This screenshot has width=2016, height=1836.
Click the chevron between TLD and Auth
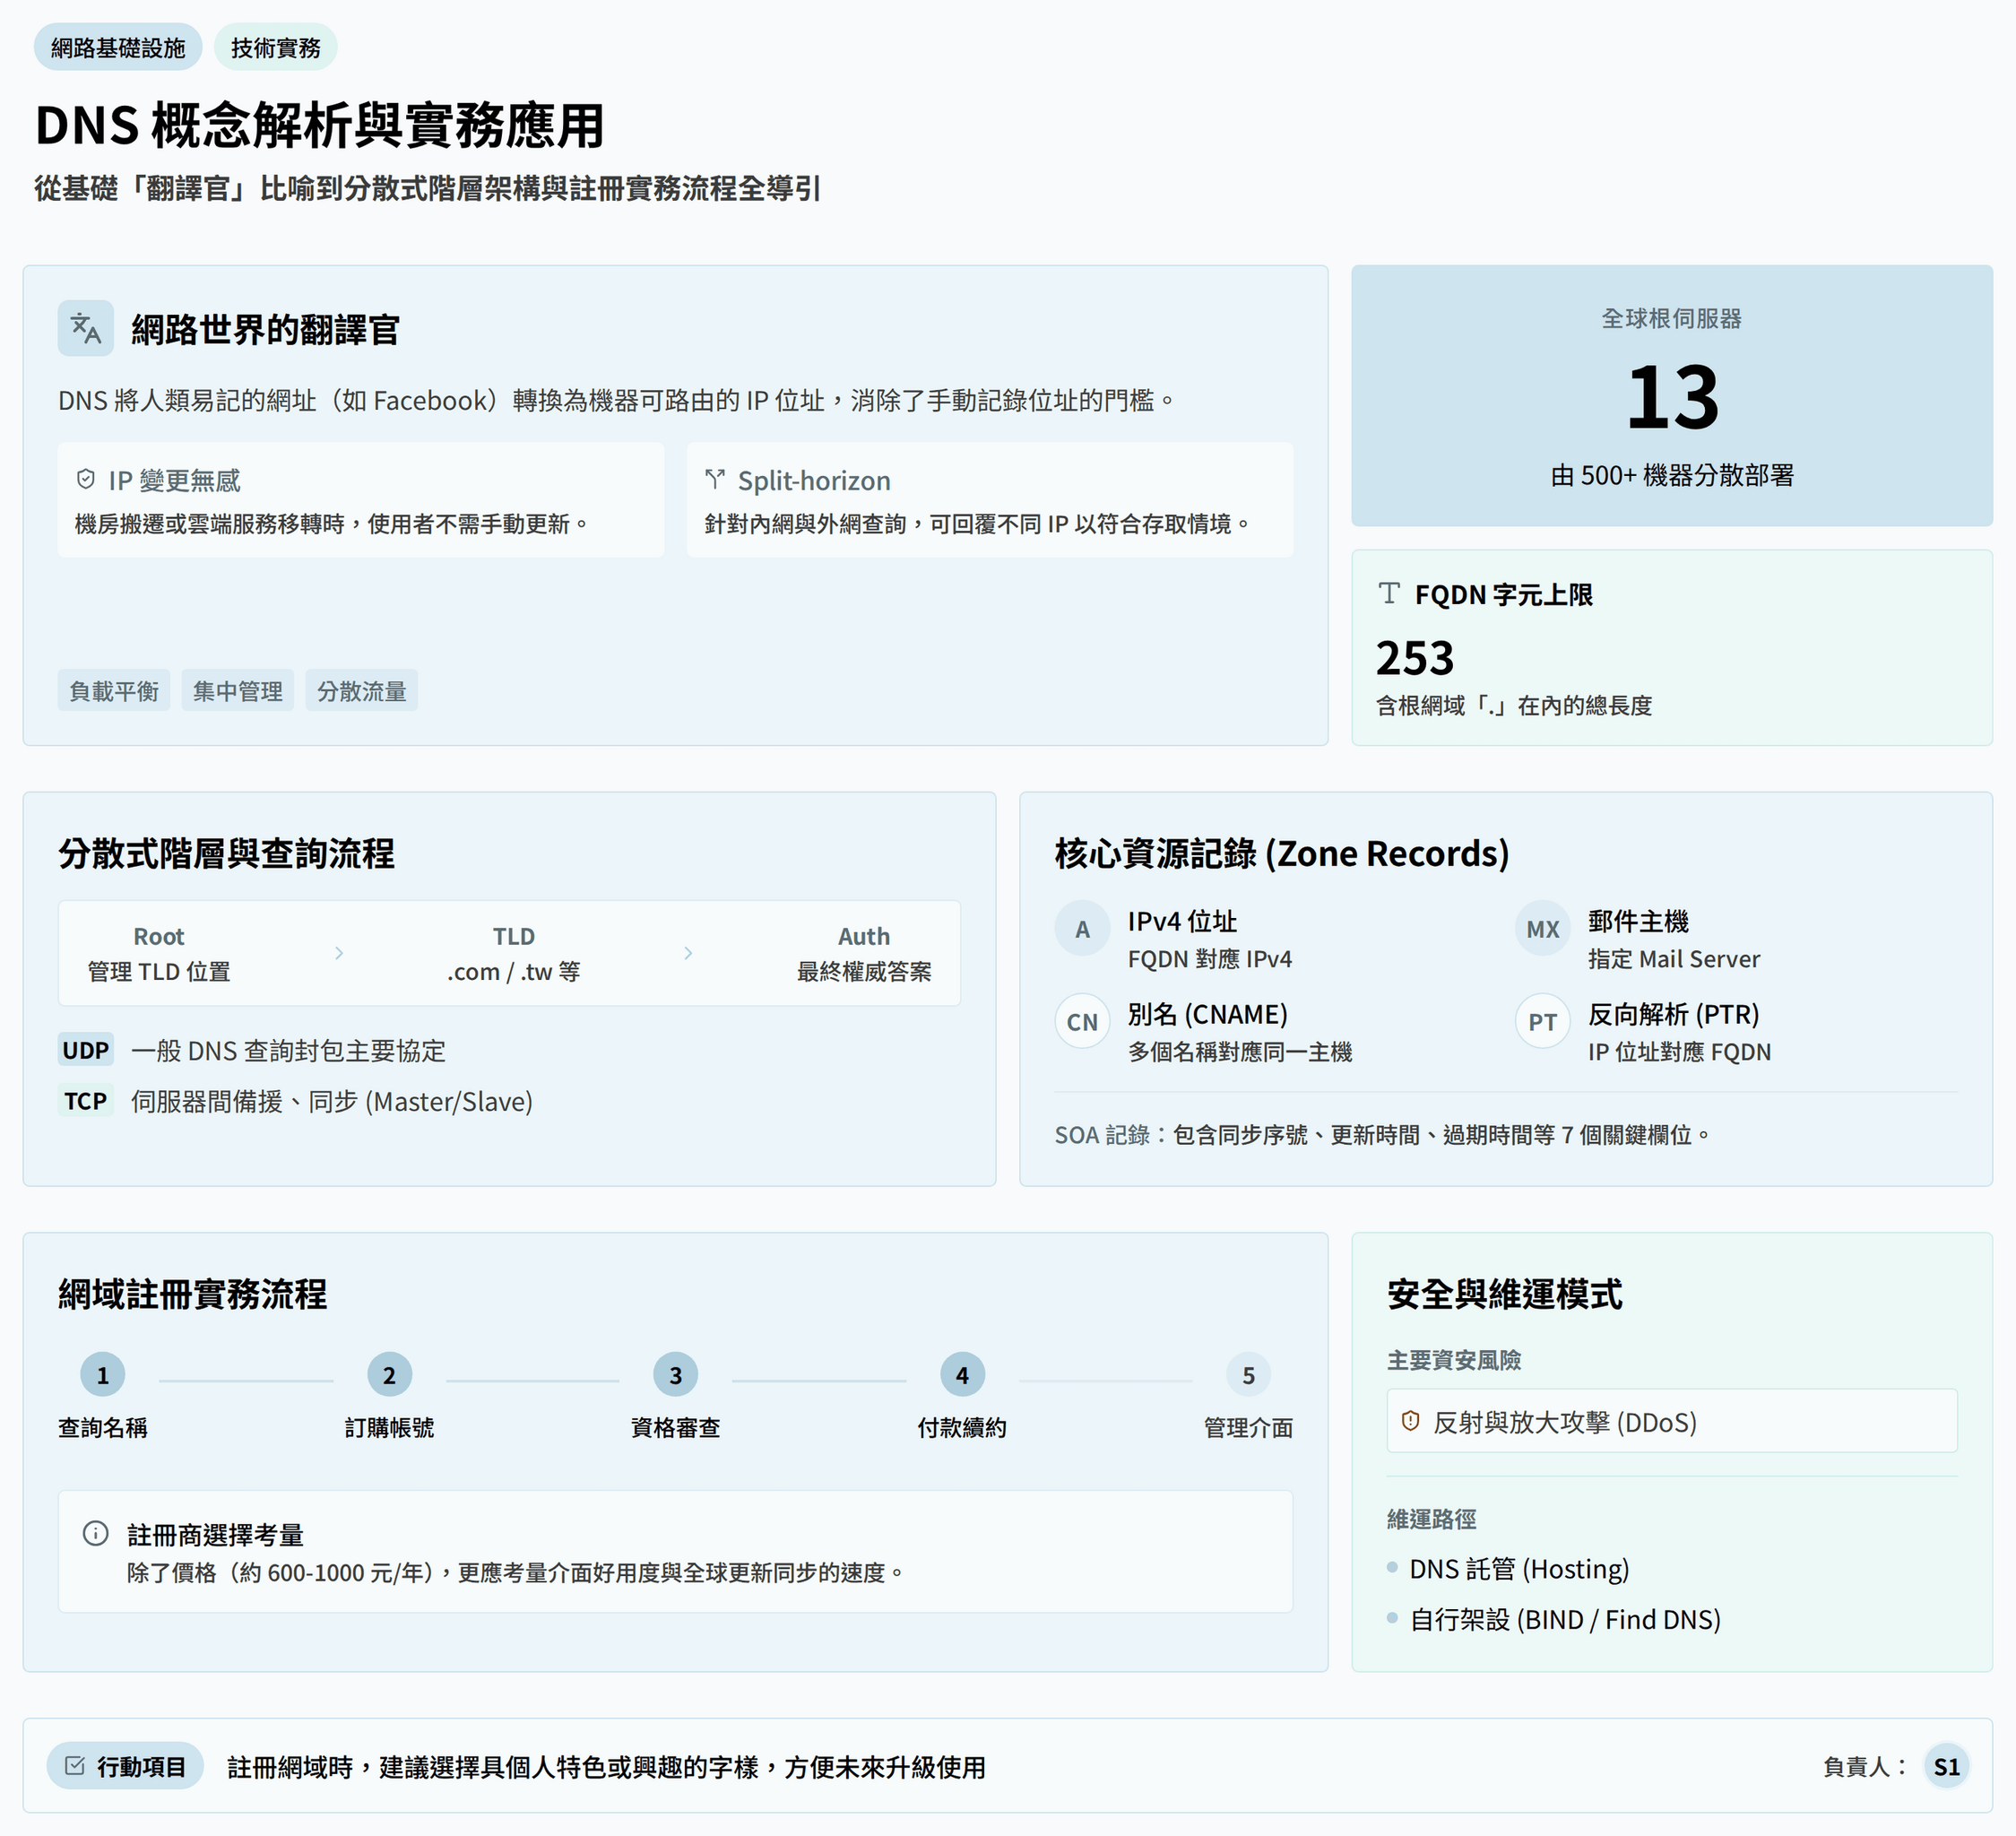click(688, 953)
